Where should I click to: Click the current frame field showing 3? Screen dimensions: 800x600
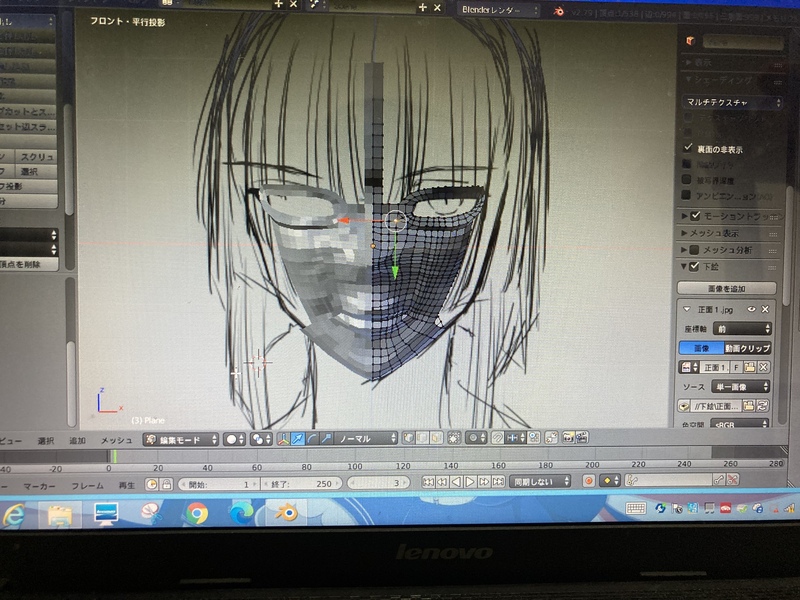378,483
